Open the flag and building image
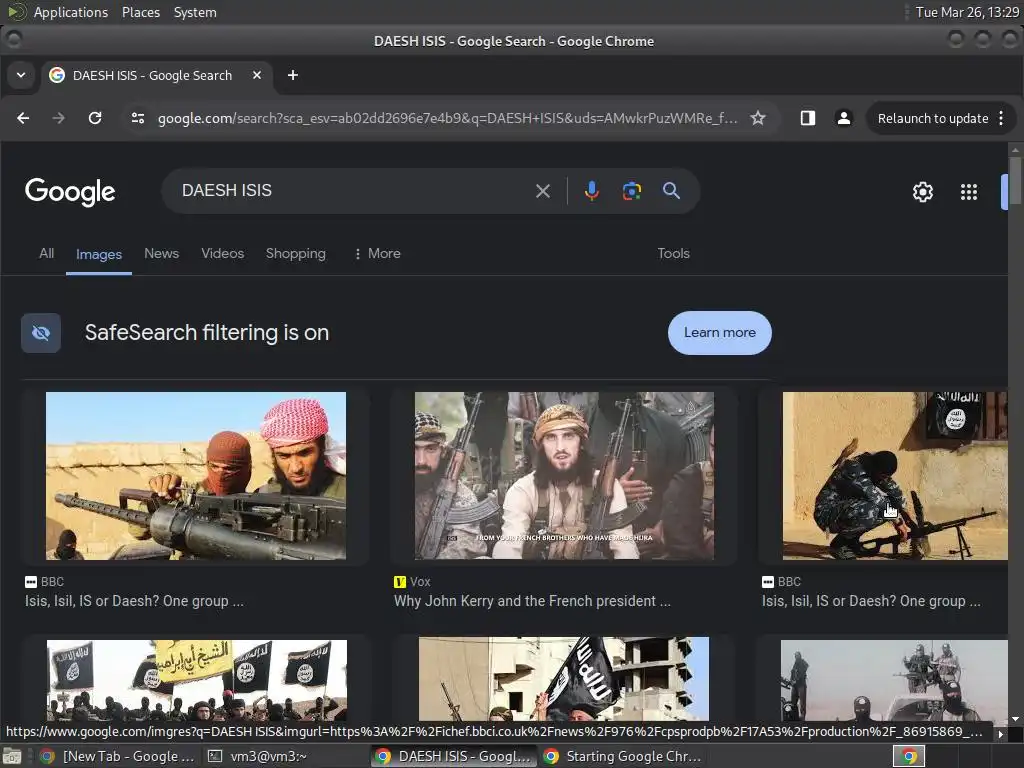 (564, 679)
